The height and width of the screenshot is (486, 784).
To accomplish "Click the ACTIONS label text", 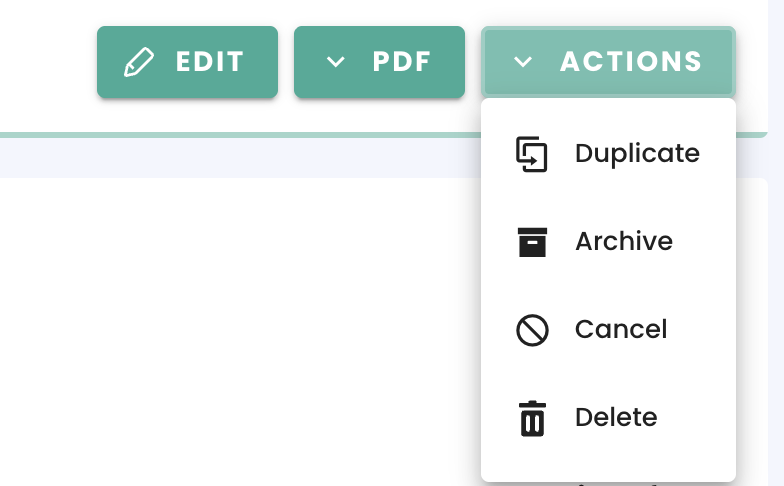I will pyautogui.click(x=631, y=62).
